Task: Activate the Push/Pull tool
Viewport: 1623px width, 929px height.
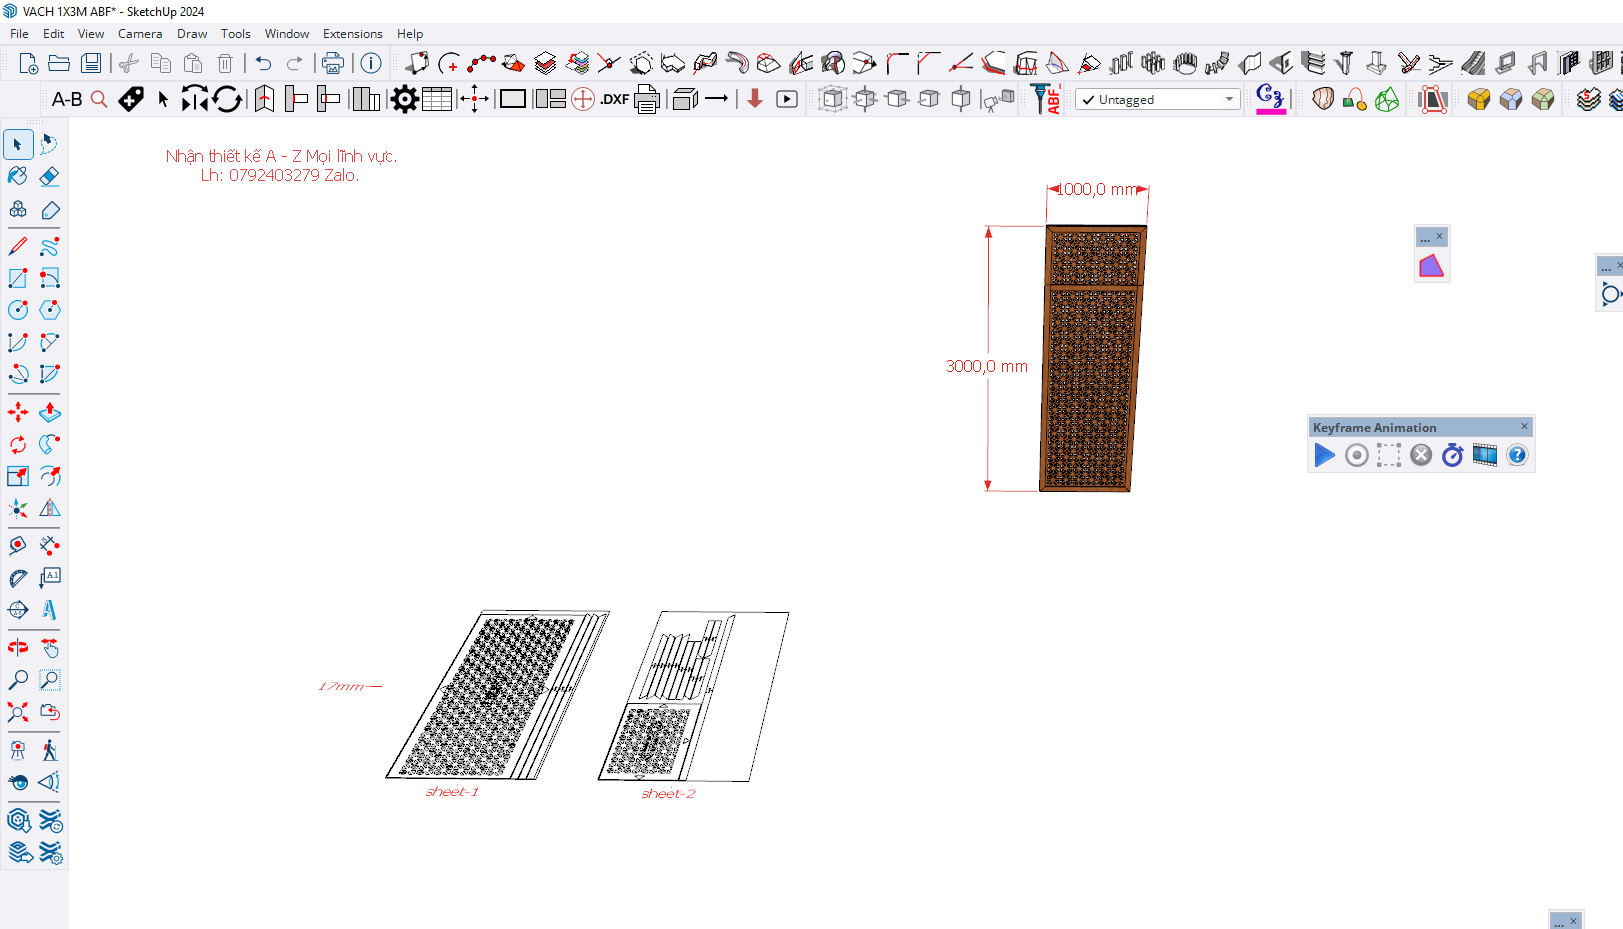Action: click(x=49, y=412)
